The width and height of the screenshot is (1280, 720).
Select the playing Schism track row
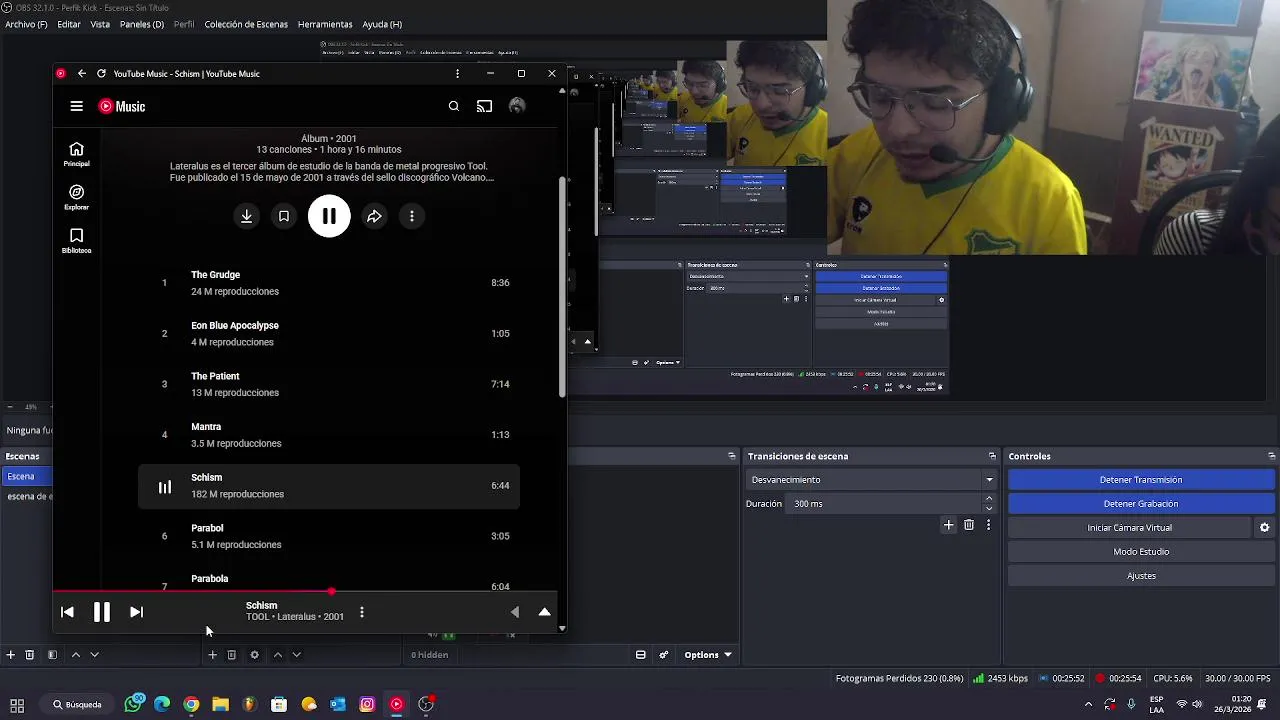[x=329, y=486]
